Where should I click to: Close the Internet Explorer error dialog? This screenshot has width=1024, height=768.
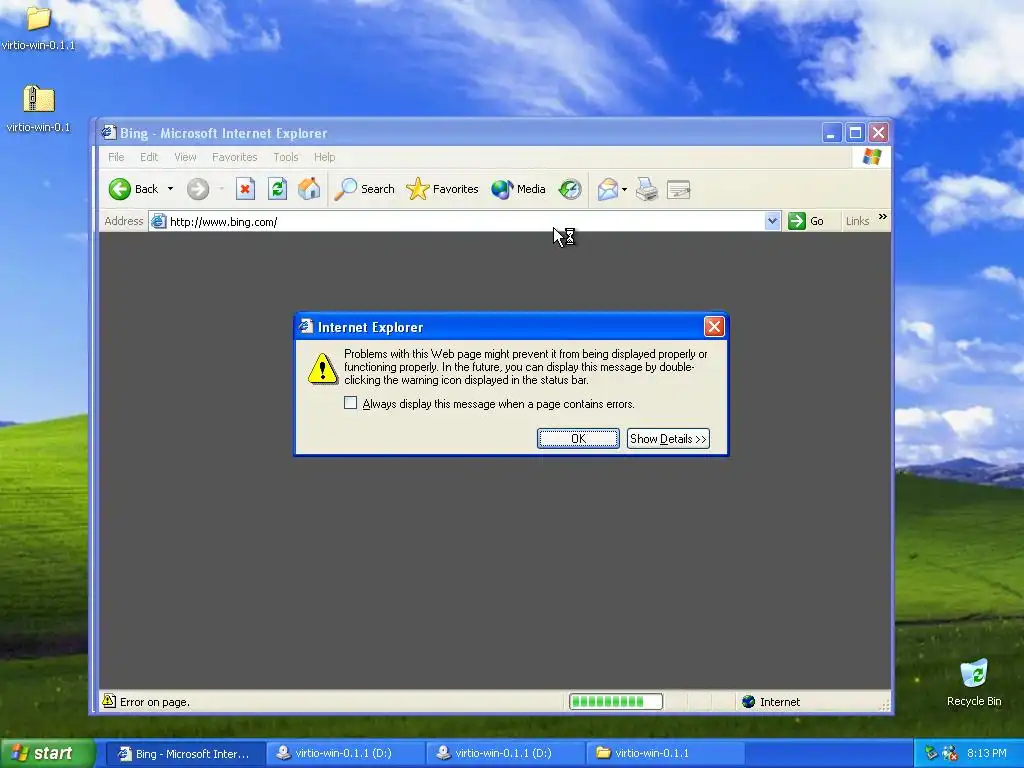[714, 327]
